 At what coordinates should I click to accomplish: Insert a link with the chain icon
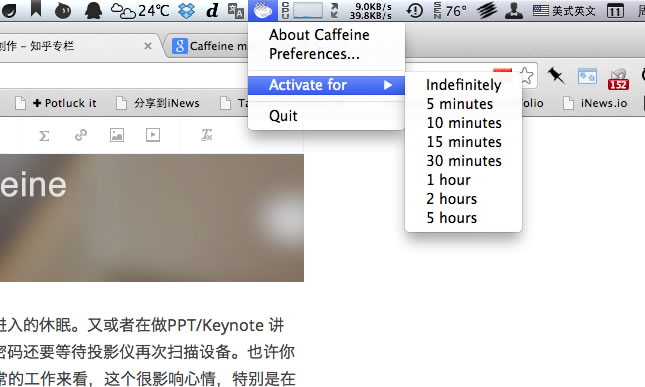click(81, 135)
